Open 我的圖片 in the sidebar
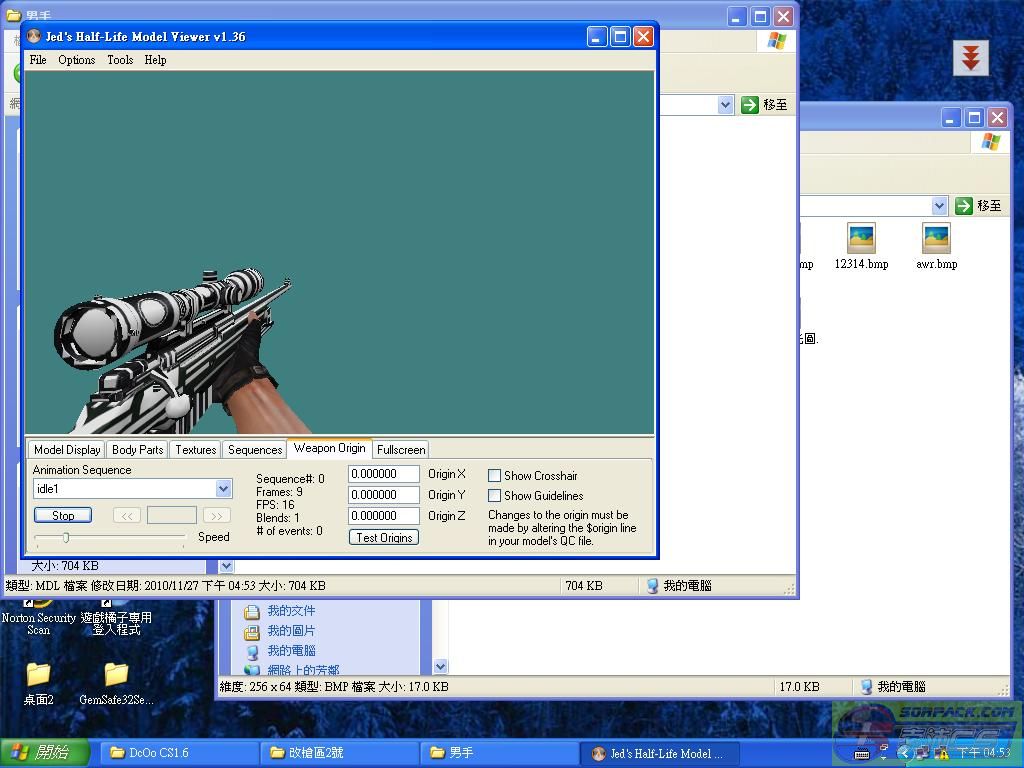Screen dimensions: 1024x768 pyautogui.click(x=290, y=630)
